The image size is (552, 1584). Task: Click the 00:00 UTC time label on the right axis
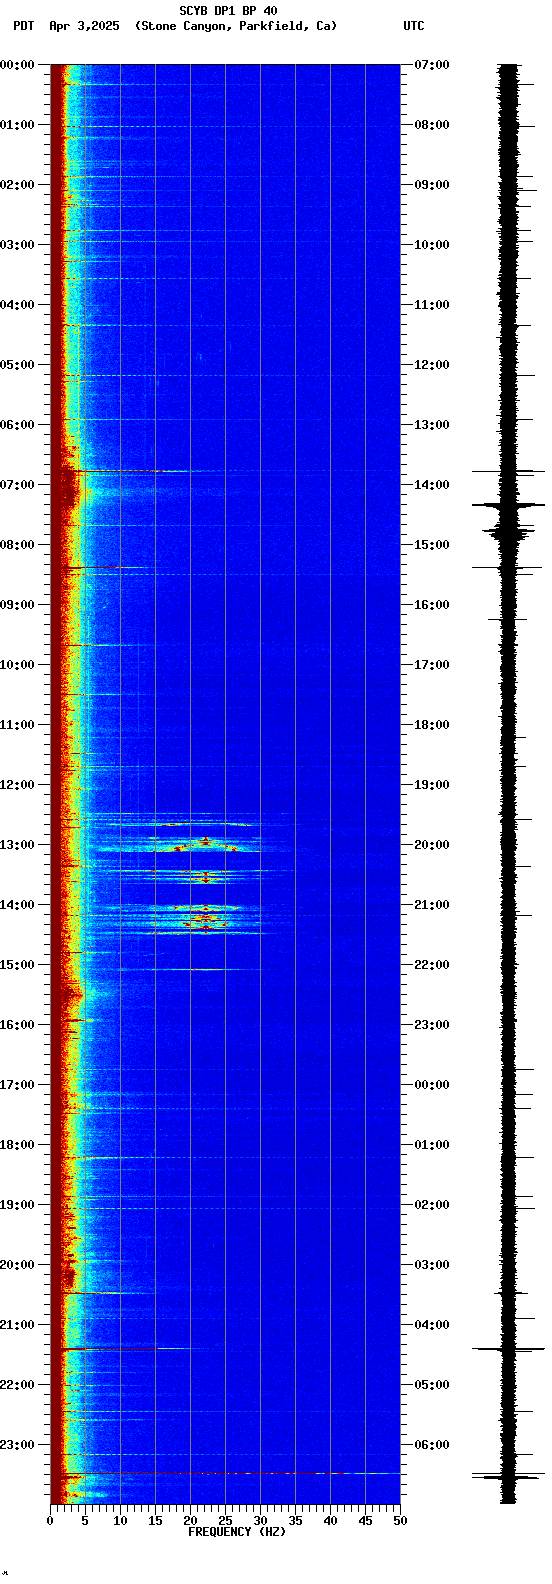point(432,1085)
